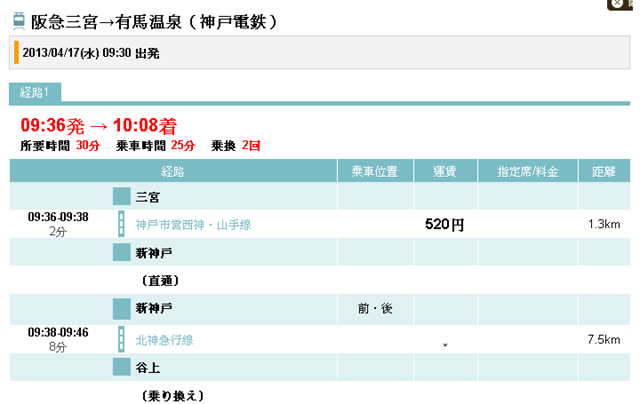Click the 指定席/料金 column header
Image resolution: width=640 pixels, height=404 pixels.
click(528, 171)
